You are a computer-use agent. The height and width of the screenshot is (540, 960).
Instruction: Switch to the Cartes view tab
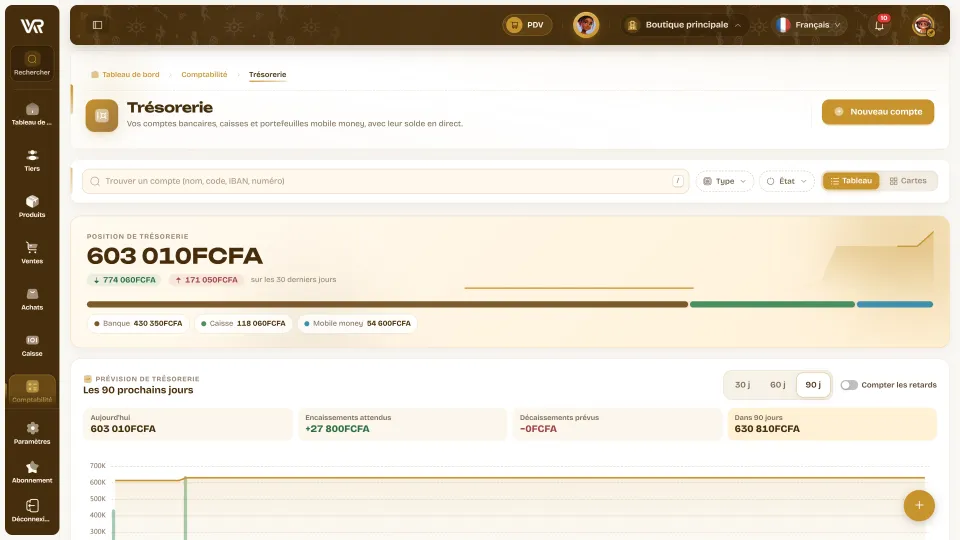coord(908,181)
